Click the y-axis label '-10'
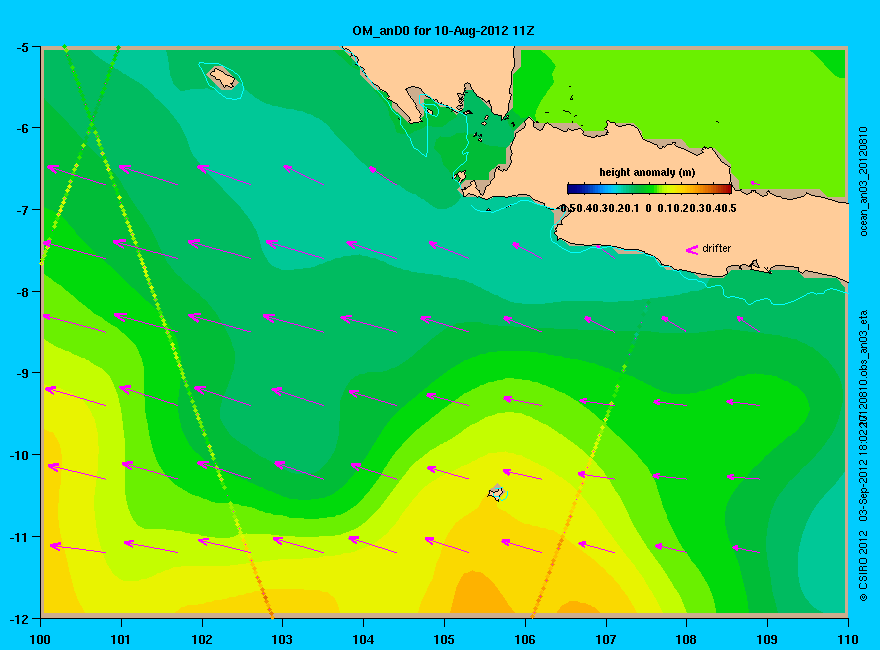Image resolution: width=880 pixels, height=650 pixels. (x=19, y=455)
